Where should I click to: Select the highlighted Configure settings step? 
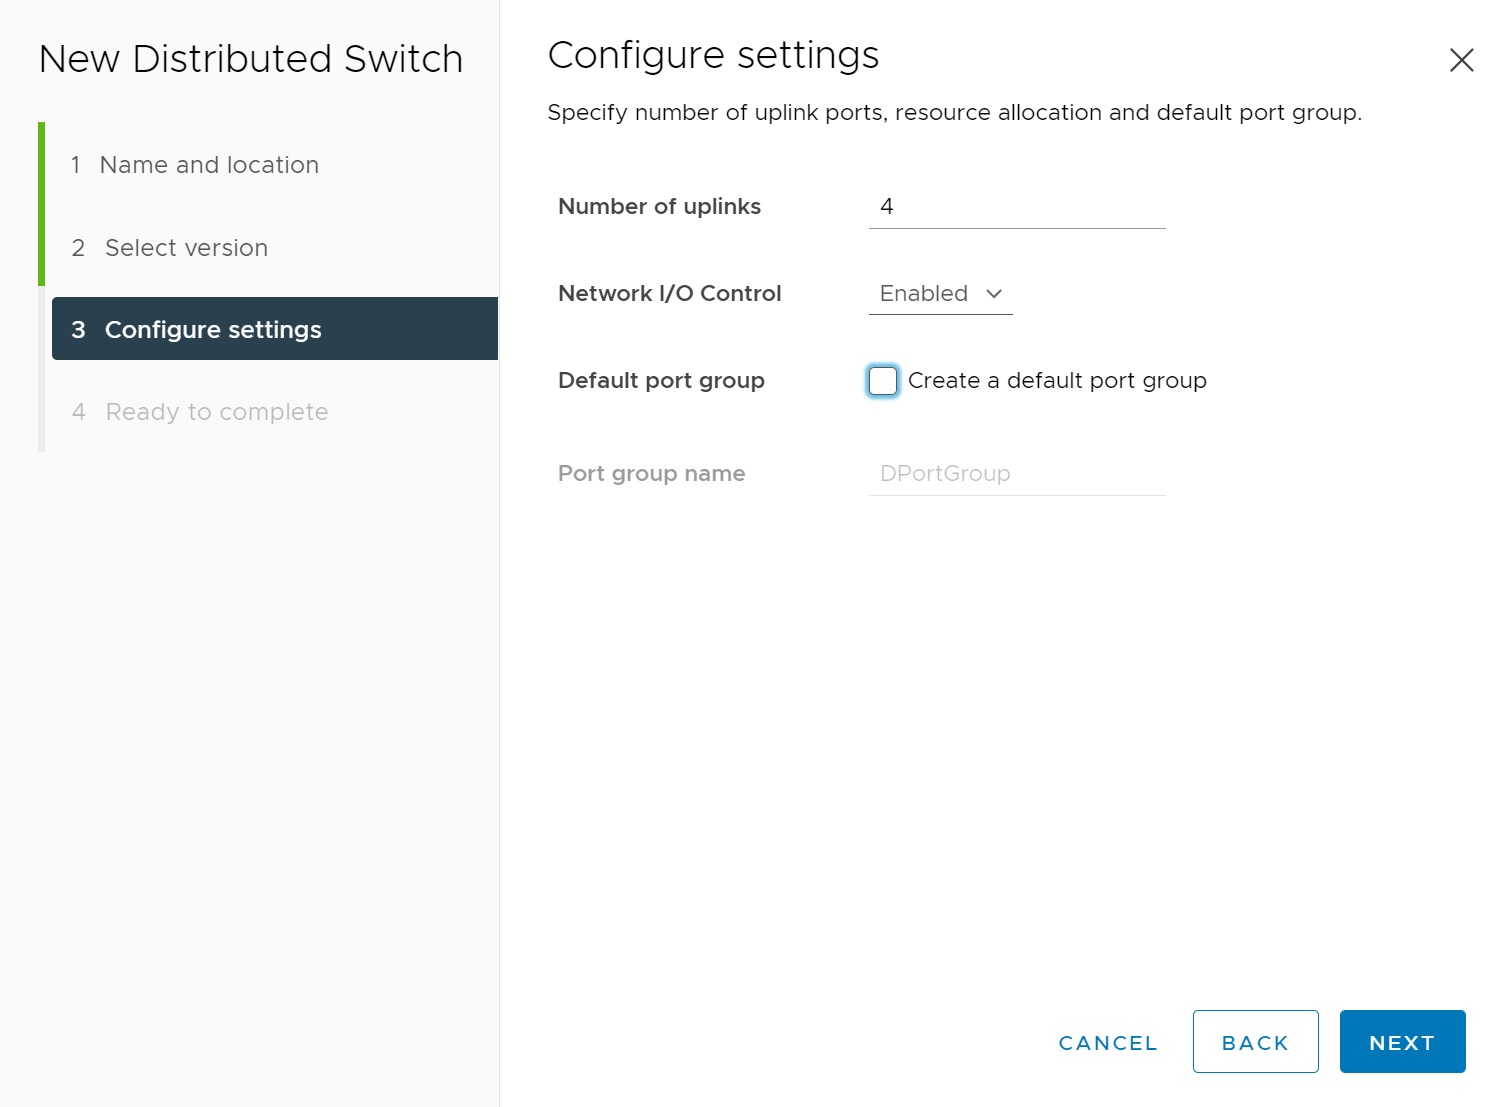pyautogui.click(x=213, y=329)
